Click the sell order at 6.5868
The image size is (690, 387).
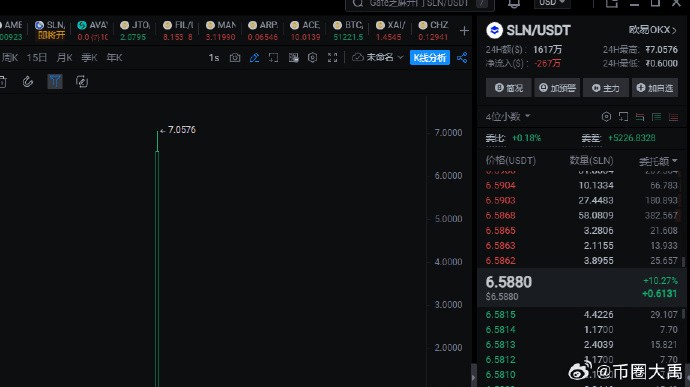(581, 215)
